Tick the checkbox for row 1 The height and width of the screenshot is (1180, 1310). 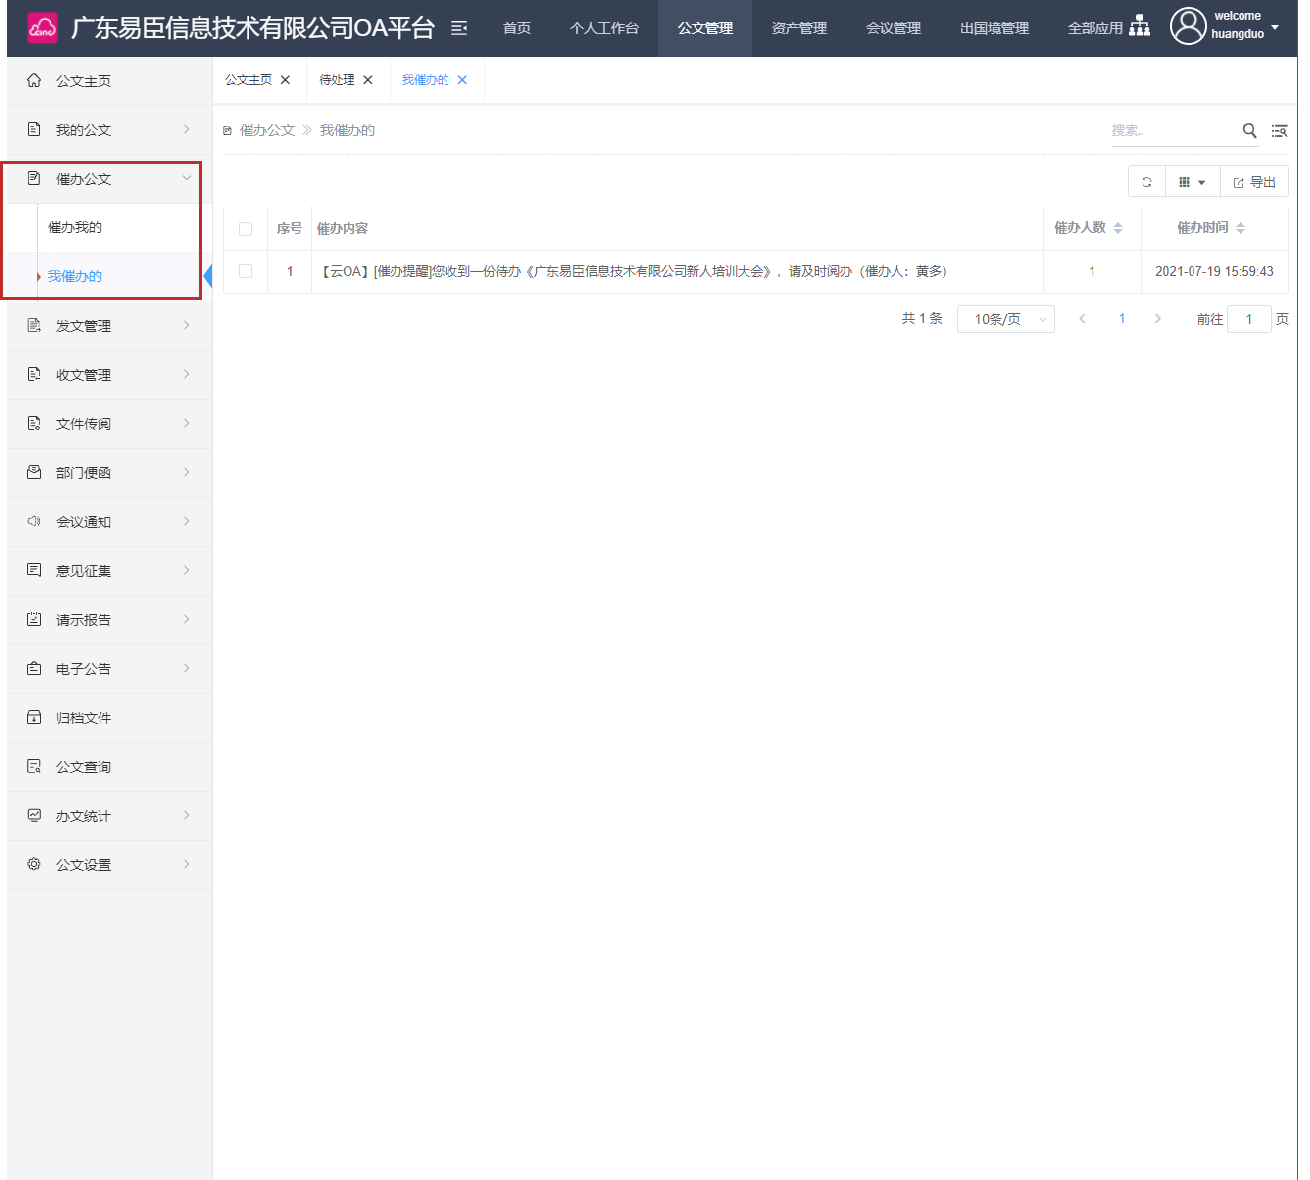click(245, 271)
